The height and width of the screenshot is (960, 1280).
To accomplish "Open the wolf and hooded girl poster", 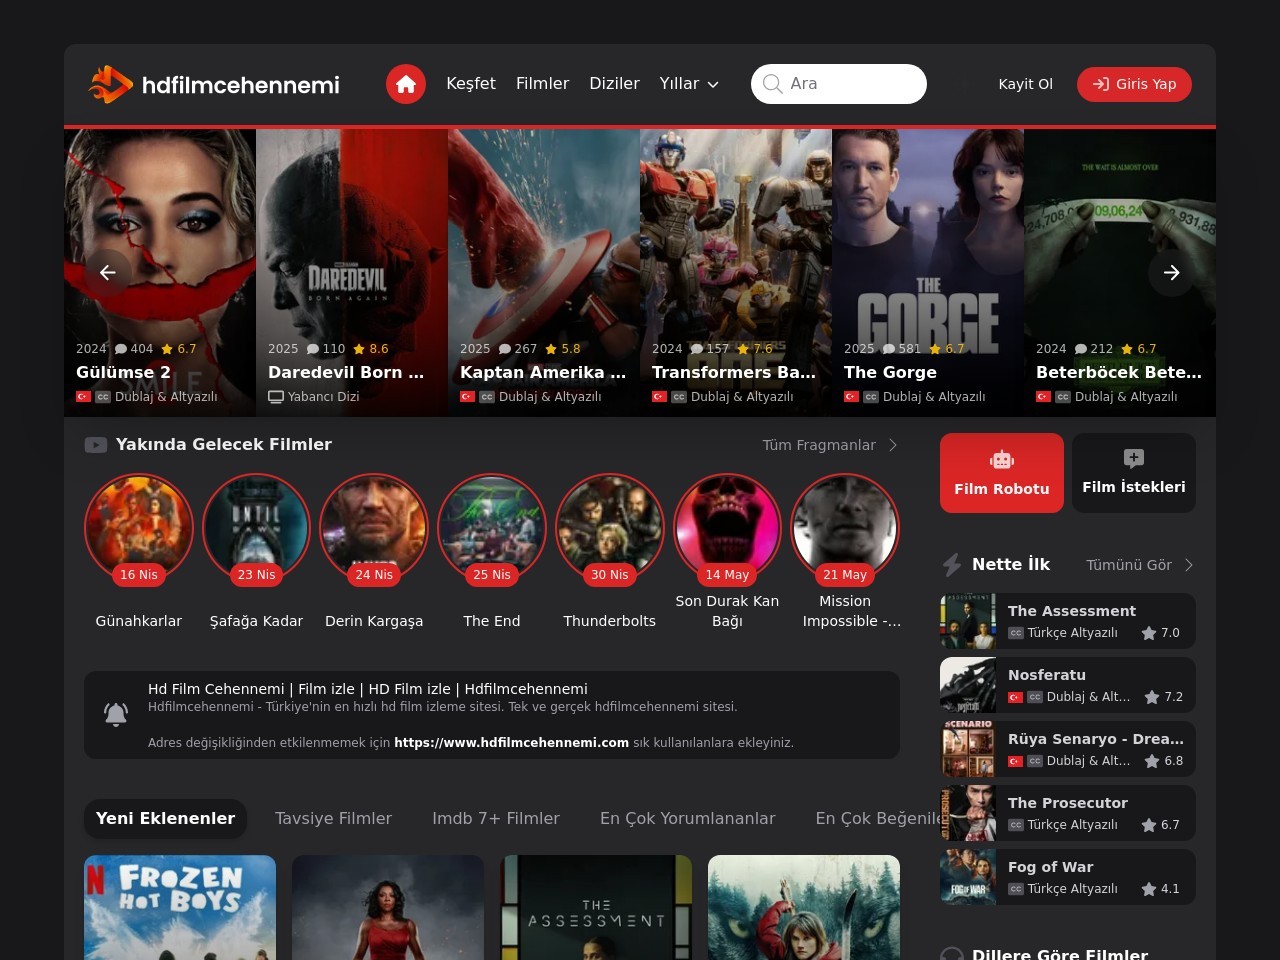I will click(x=804, y=907).
